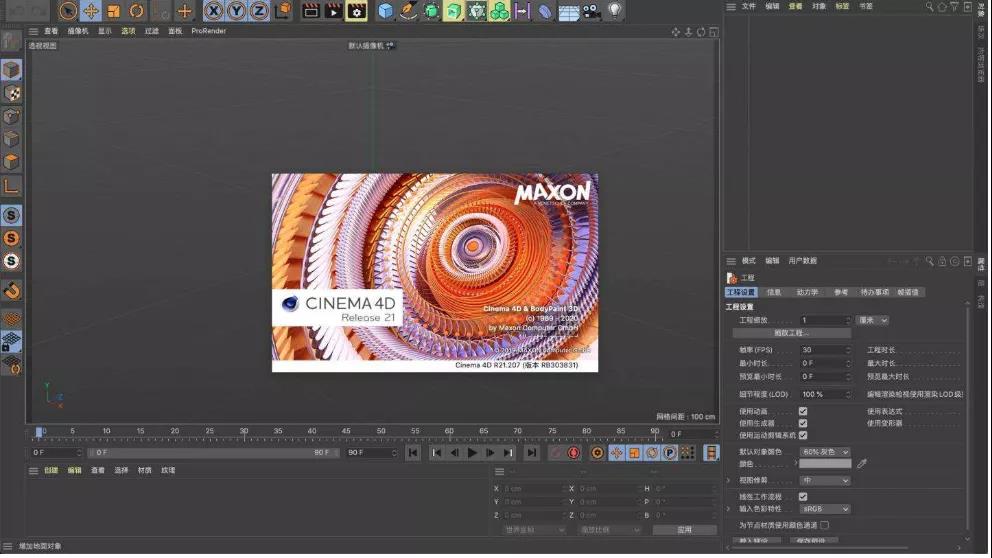Click the orange snap magnet icon
The width and height of the screenshot is (992, 558).
[x=11, y=291]
